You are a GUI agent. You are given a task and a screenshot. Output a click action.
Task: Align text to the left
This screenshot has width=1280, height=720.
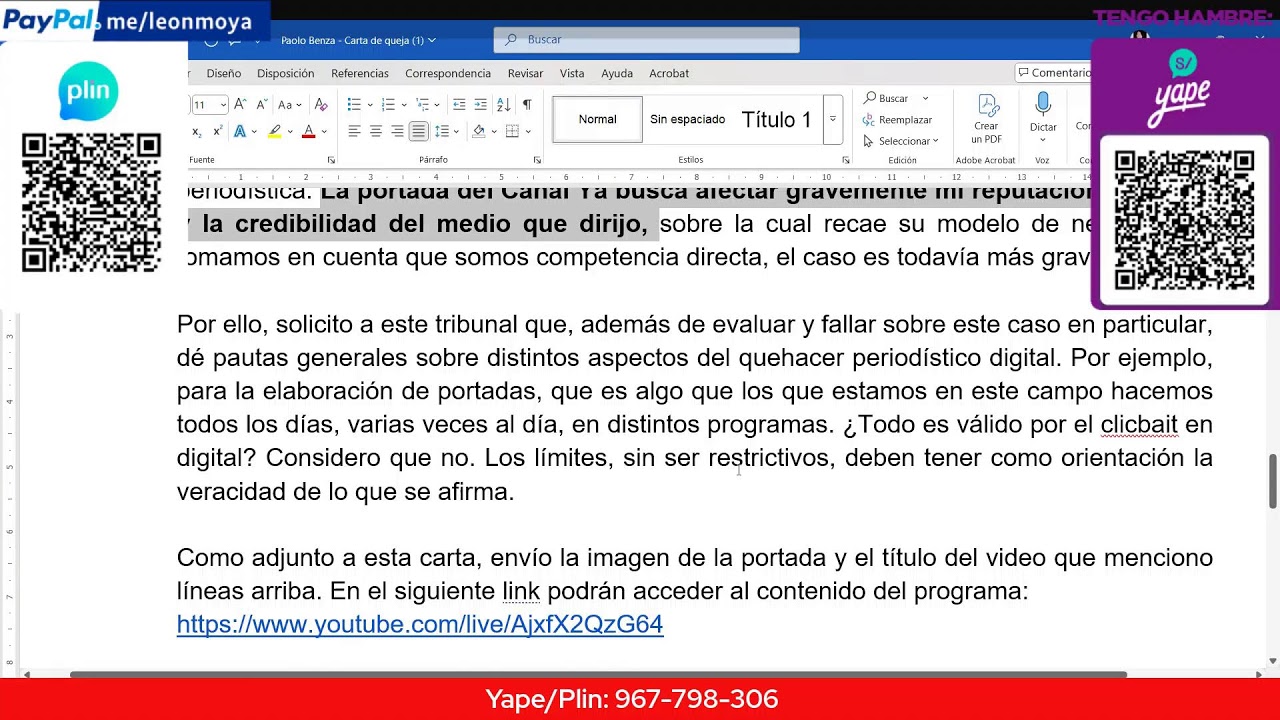point(354,132)
